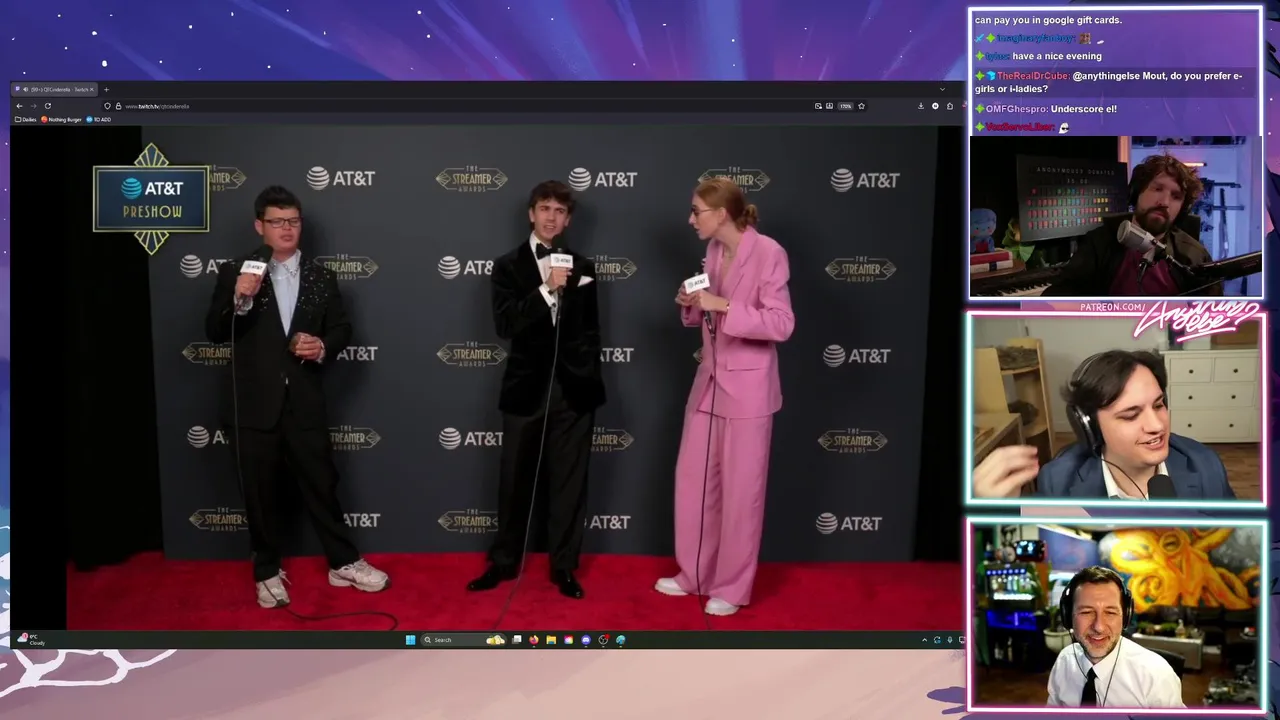Click the taskbar Search box
This screenshot has height=720, width=1280.
click(x=463, y=640)
